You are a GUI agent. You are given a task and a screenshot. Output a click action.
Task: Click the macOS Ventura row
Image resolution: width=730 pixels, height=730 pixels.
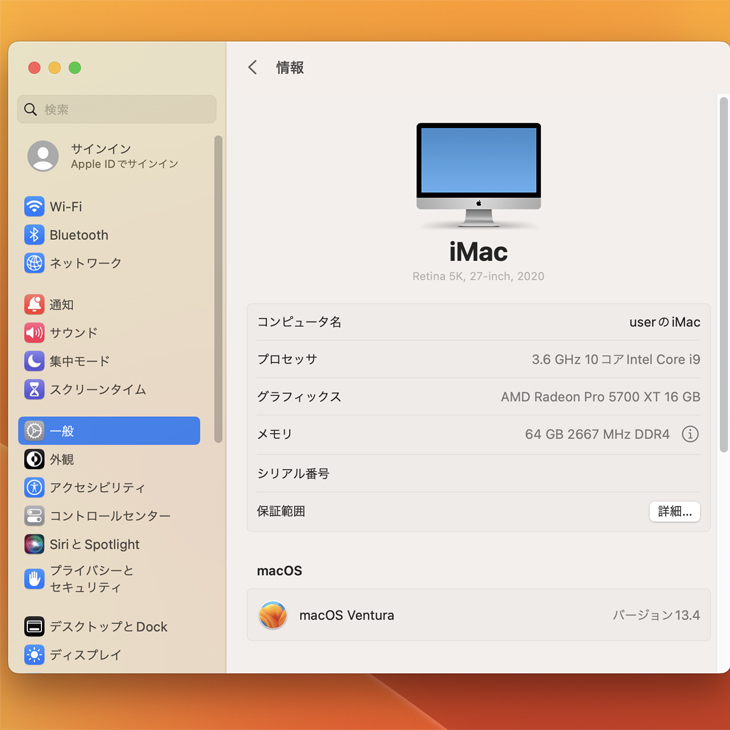478,615
